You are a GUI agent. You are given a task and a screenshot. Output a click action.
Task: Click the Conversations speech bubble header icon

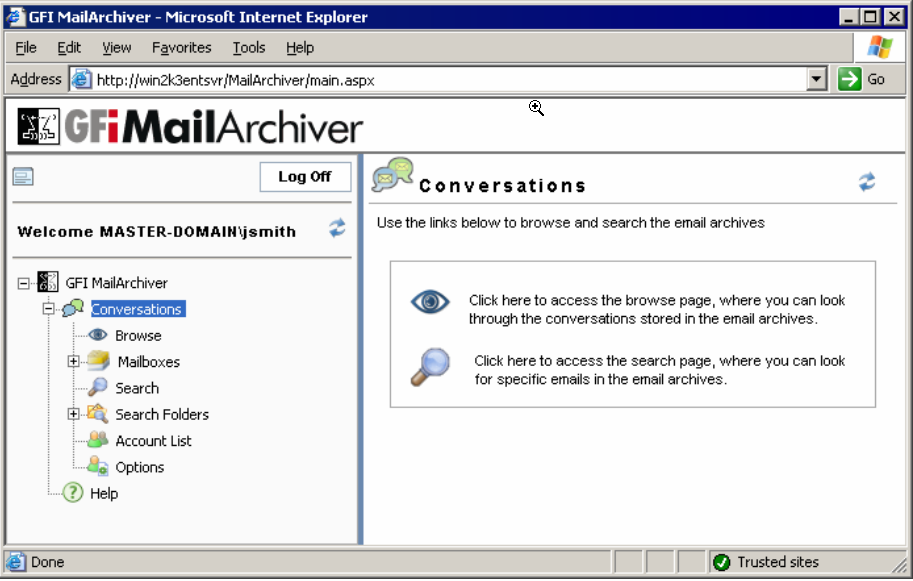392,175
